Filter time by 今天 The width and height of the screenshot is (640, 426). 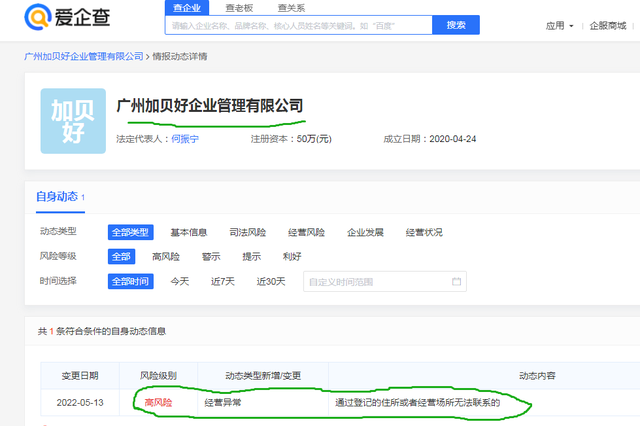pos(180,282)
